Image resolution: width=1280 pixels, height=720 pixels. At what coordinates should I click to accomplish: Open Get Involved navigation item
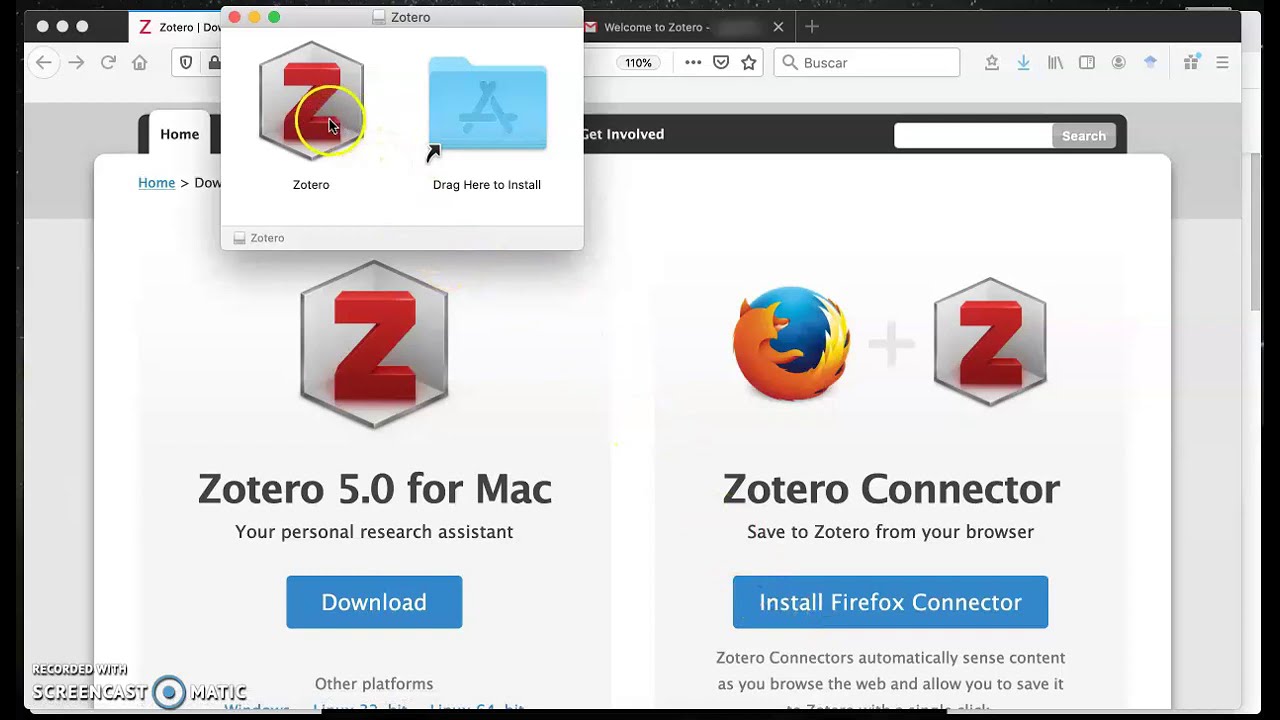pos(622,134)
